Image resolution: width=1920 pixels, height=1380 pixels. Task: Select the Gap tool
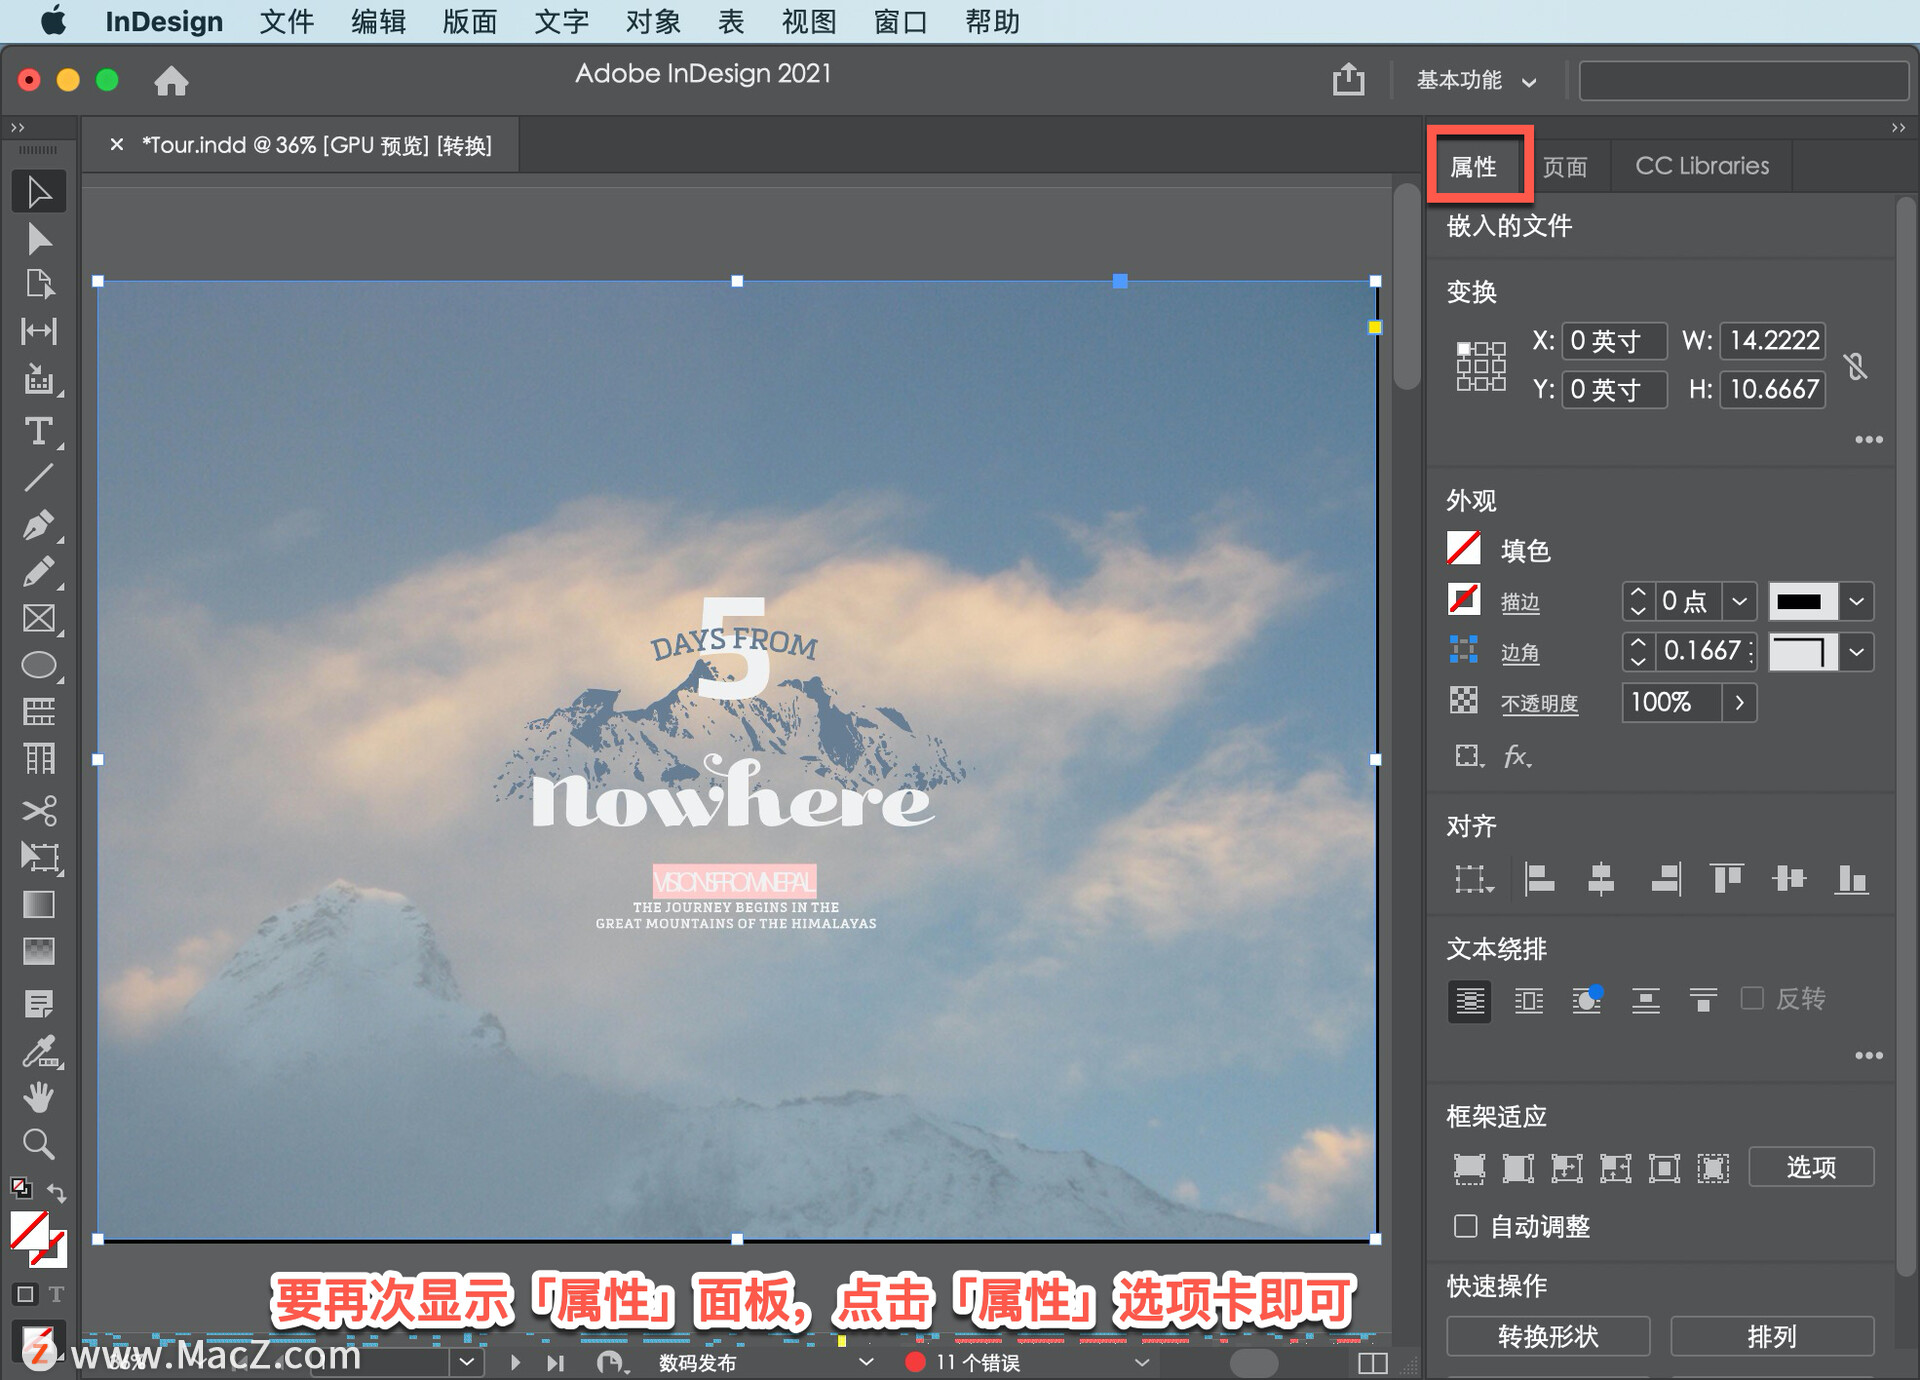coord(39,331)
